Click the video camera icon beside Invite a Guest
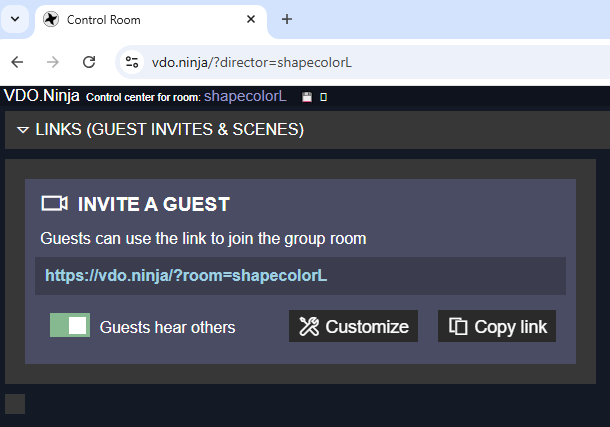The image size is (610, 427). click(x=54, y=203)
